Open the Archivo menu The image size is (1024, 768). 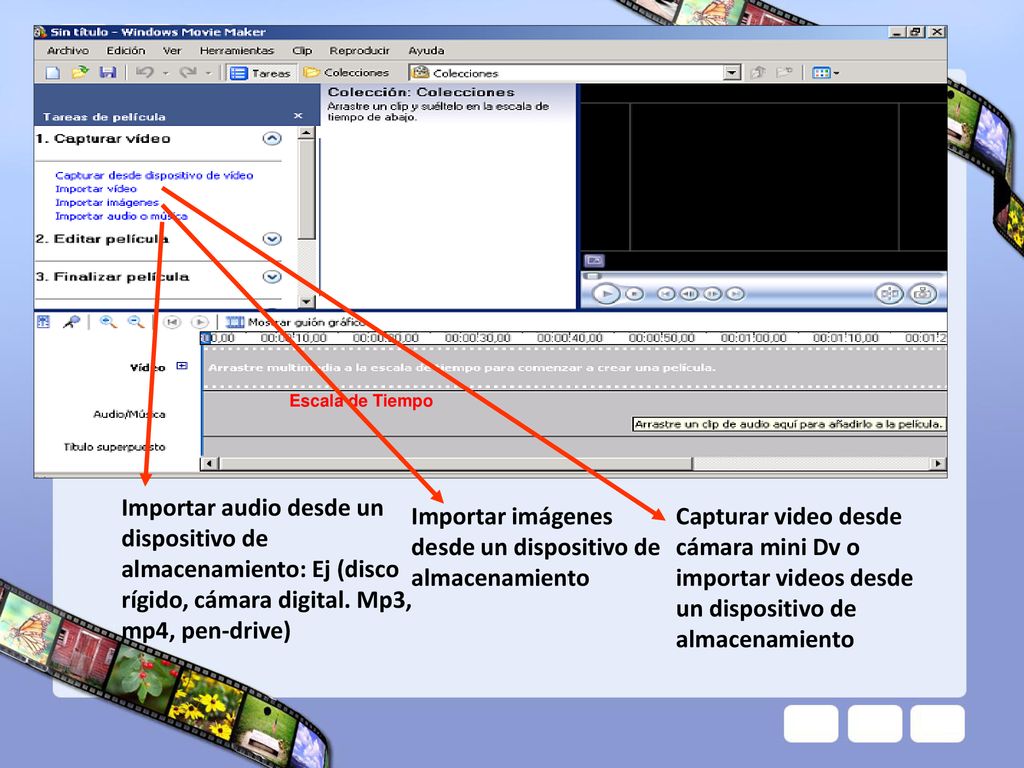pyautogui.click(x=68, y=50)
